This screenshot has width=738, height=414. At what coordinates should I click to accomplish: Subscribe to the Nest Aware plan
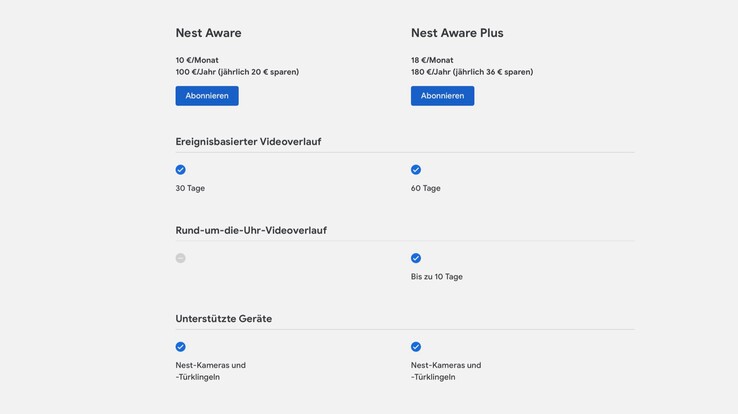[x=207, y=96]
